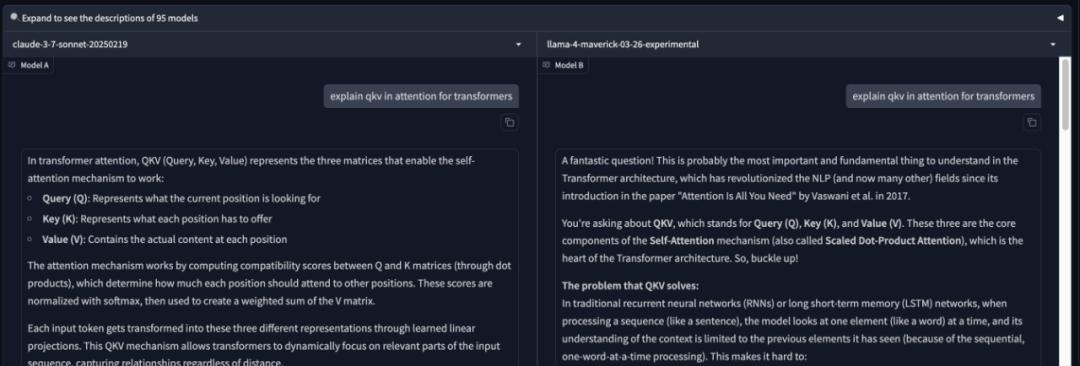
Task: Click the chat icon beside Model A label
Action: click(12, 65)
